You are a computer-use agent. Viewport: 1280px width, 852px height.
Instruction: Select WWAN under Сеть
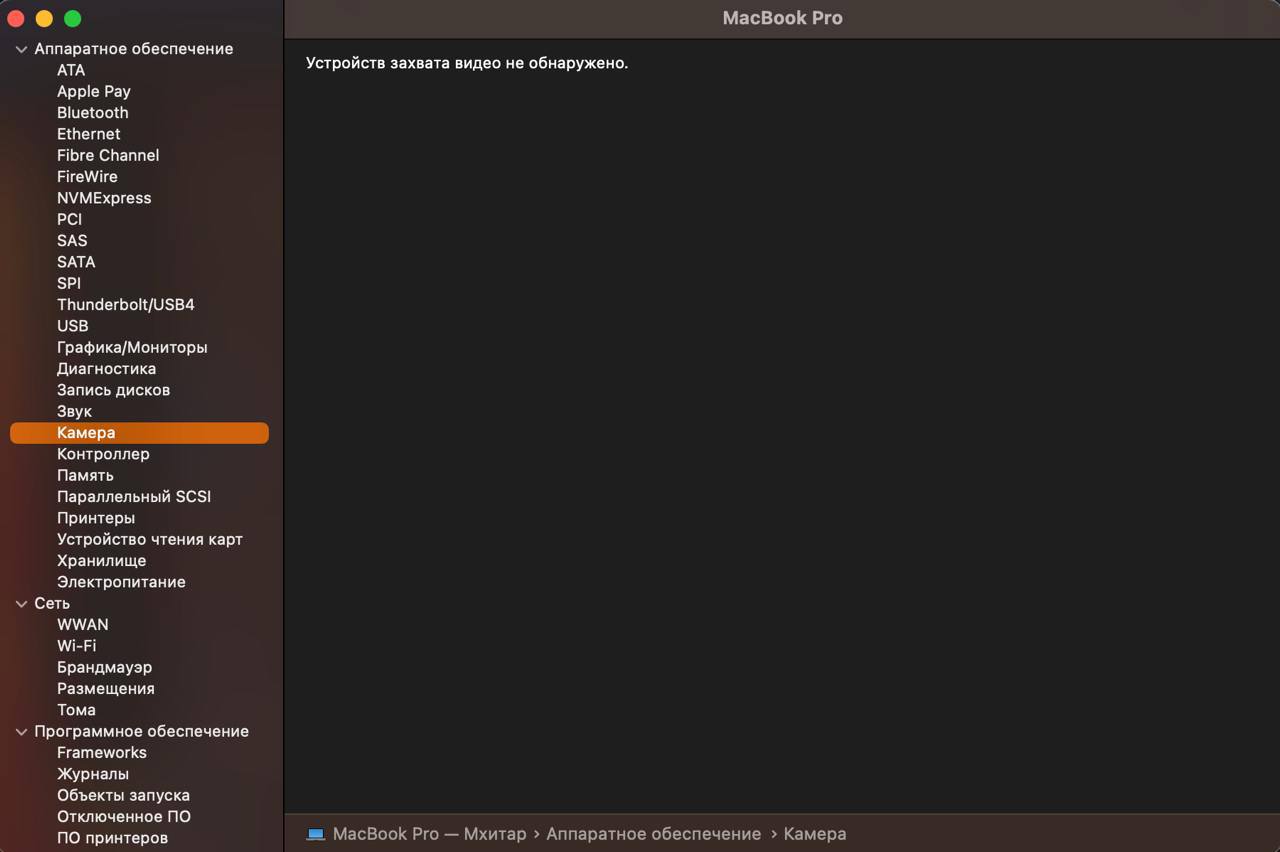coord(83,625)
